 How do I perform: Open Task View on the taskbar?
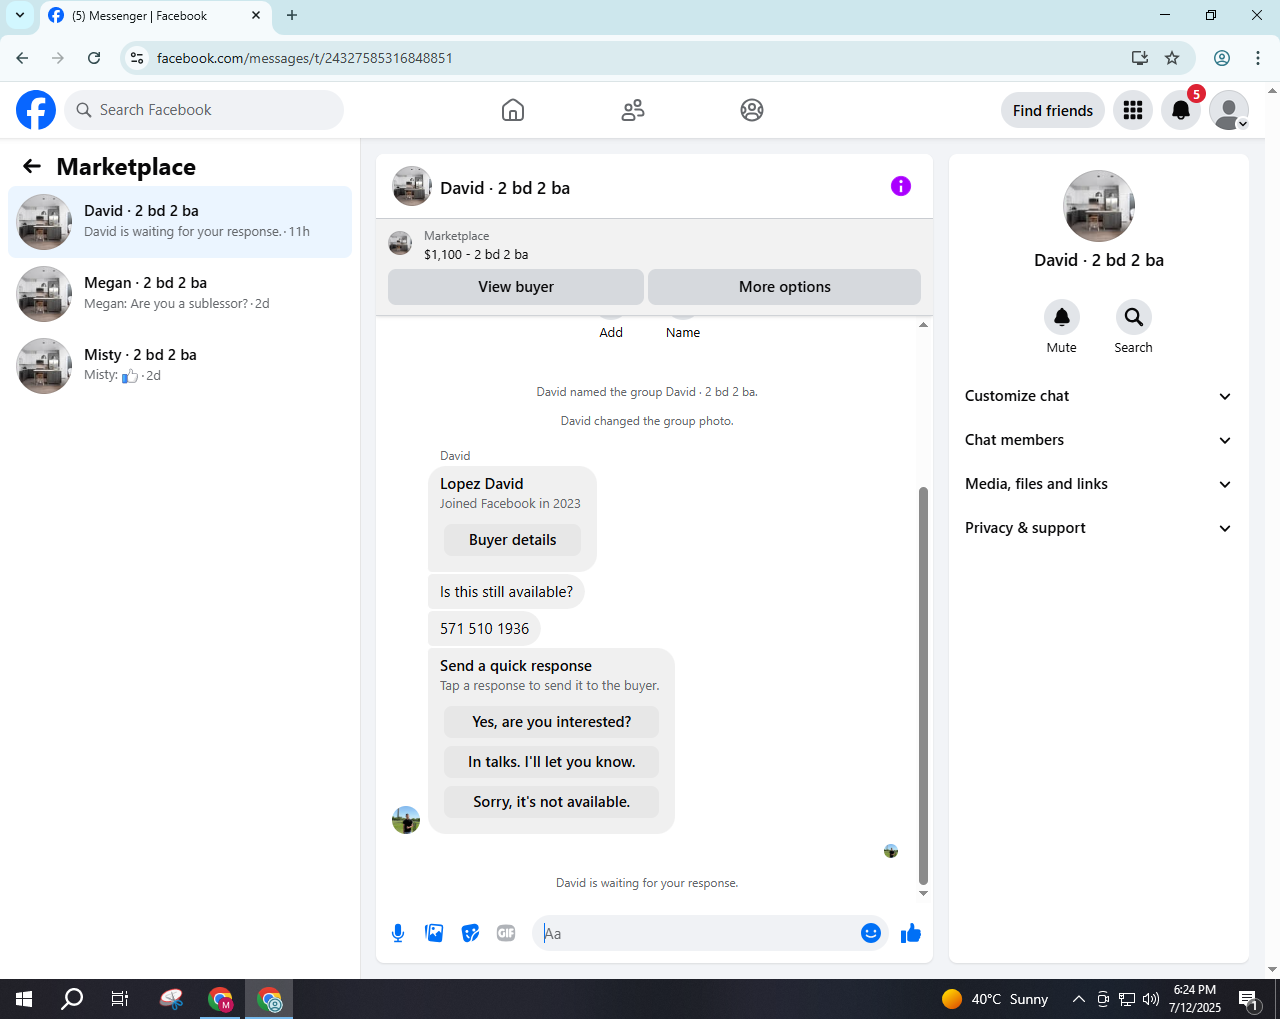click(x=120, y=999)
